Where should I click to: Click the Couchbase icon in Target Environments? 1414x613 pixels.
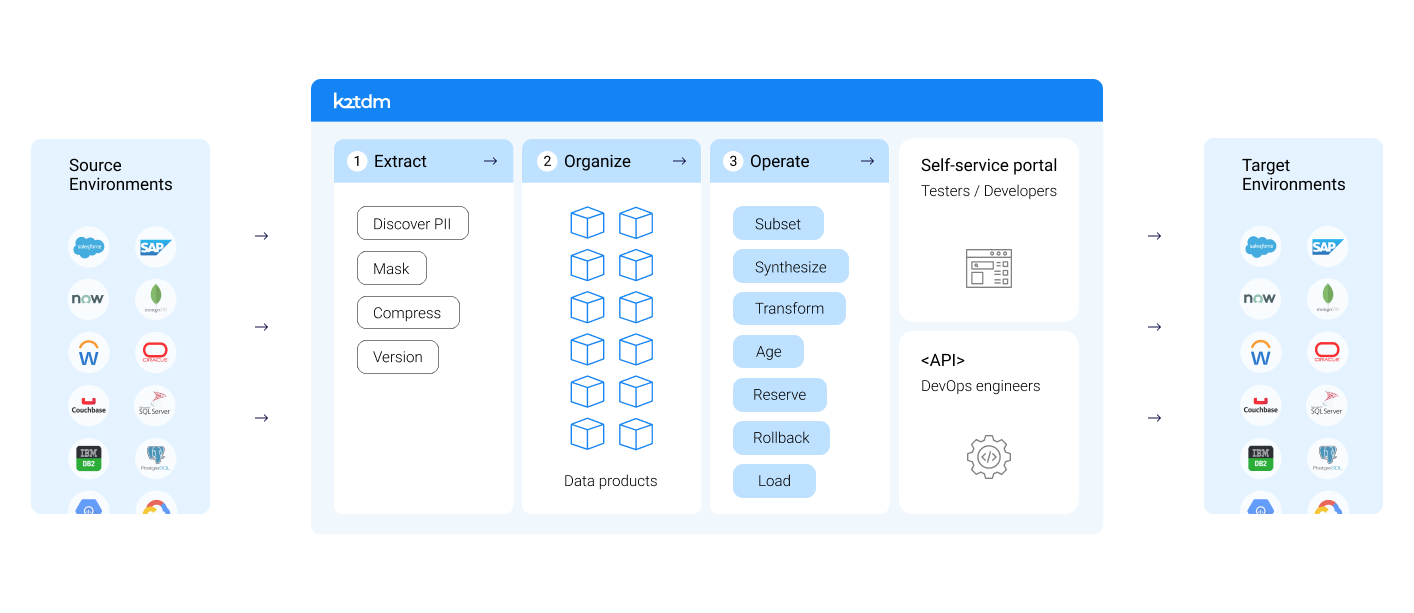(x=1260, y=405)
